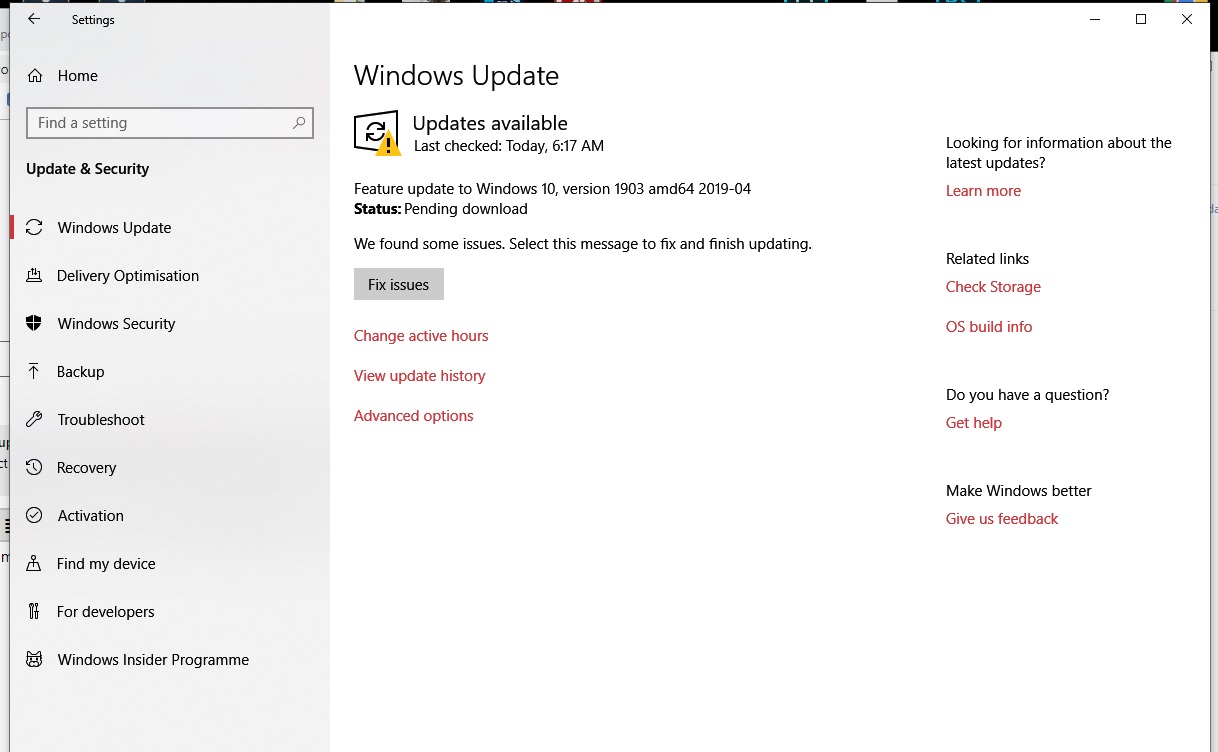Click the 'Feature update to Windows 10' text
This screenshot has height=752, width=1218.
(552, 189)
